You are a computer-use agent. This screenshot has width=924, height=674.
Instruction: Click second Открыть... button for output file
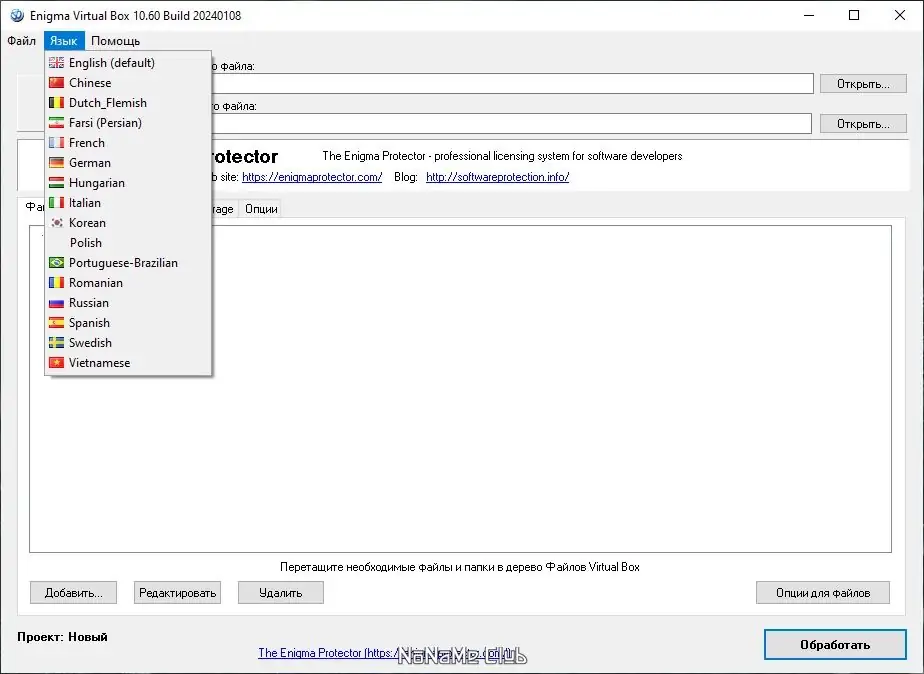(x=863, y=124)
